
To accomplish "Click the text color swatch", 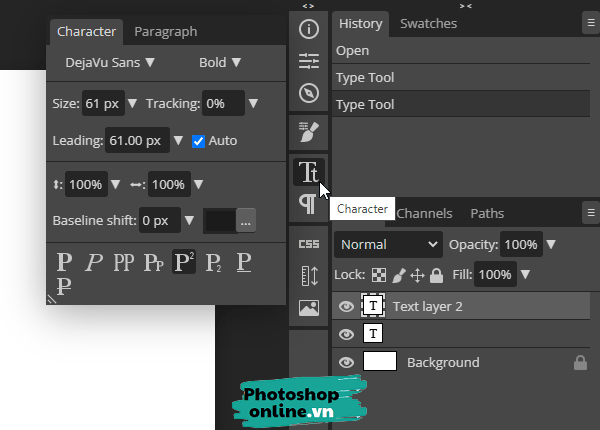I will tap(220, 220).
